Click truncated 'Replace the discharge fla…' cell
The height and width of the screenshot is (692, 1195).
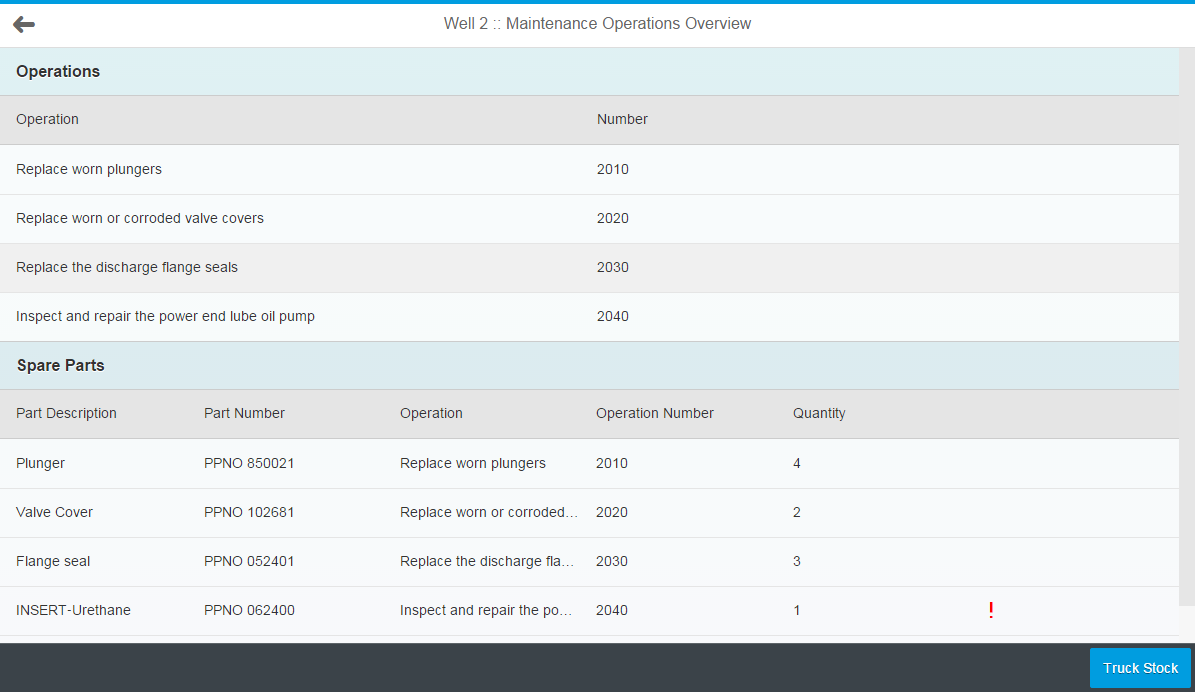(487, 562)
